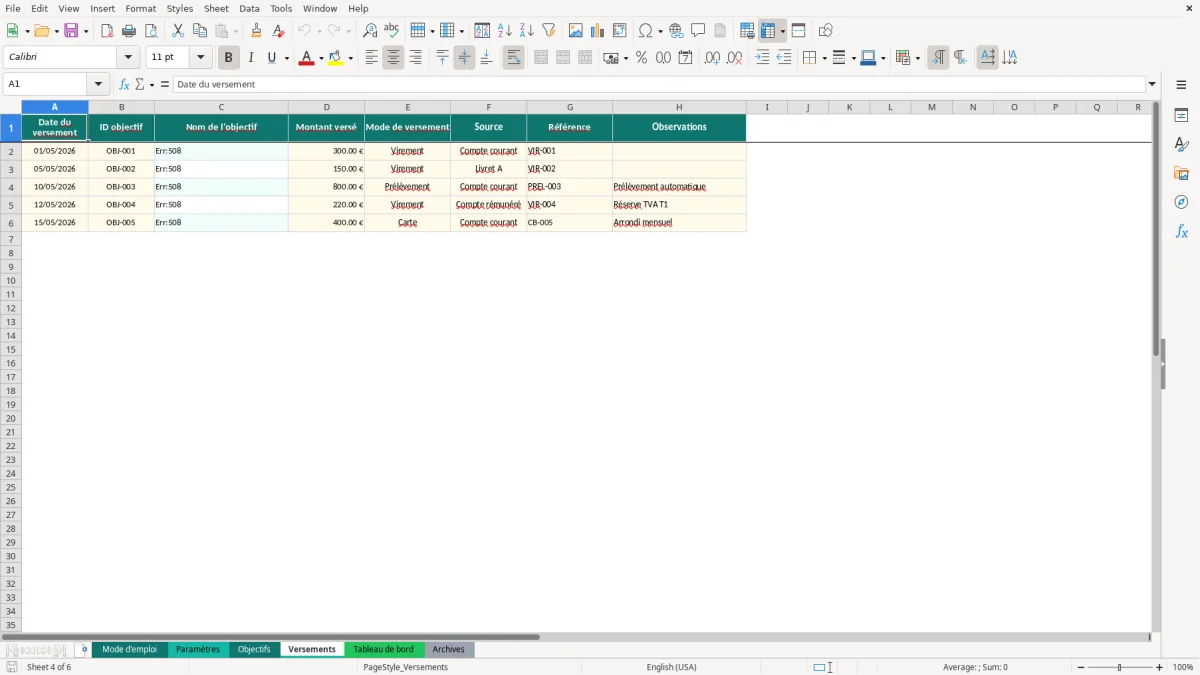Format the cell as percent
Viewport: 1200px width, 675px height.
[x=642, y=58]
